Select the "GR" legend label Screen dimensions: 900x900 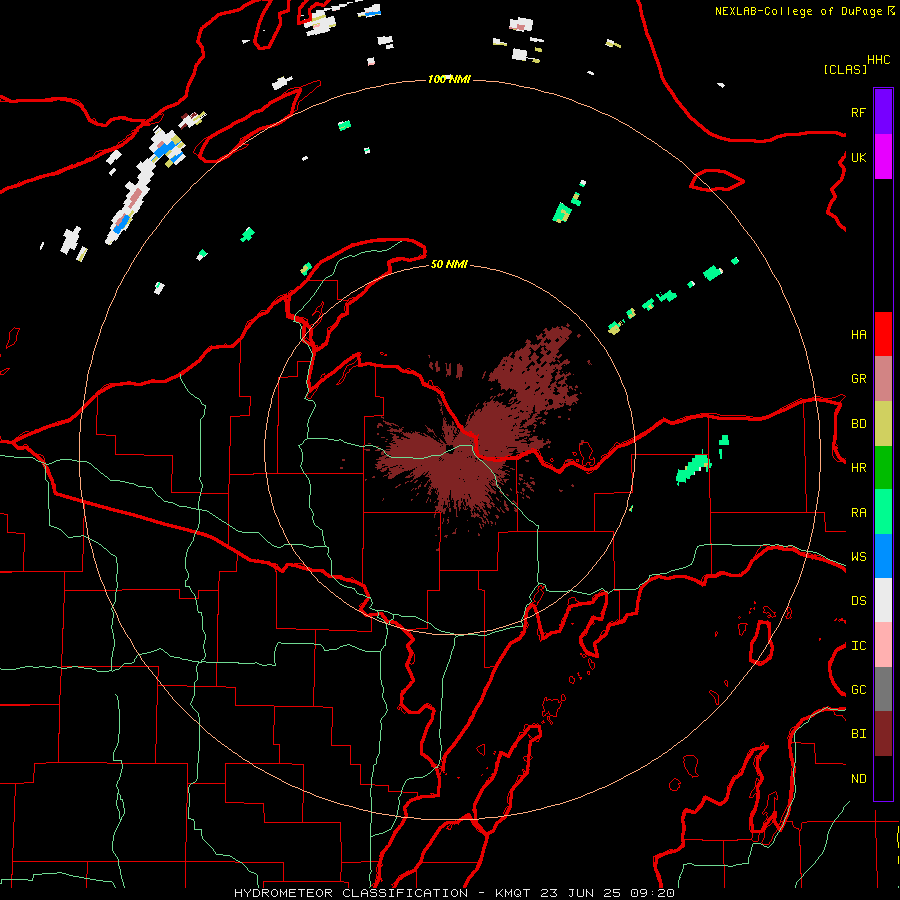(858, 379)
